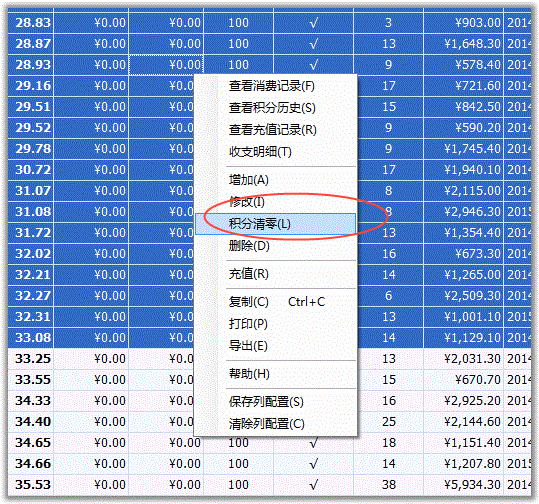The width and height of the screenshot is (539, 504).
Task: Select the ¥5,934.30 amount cell
Action: 464,485
